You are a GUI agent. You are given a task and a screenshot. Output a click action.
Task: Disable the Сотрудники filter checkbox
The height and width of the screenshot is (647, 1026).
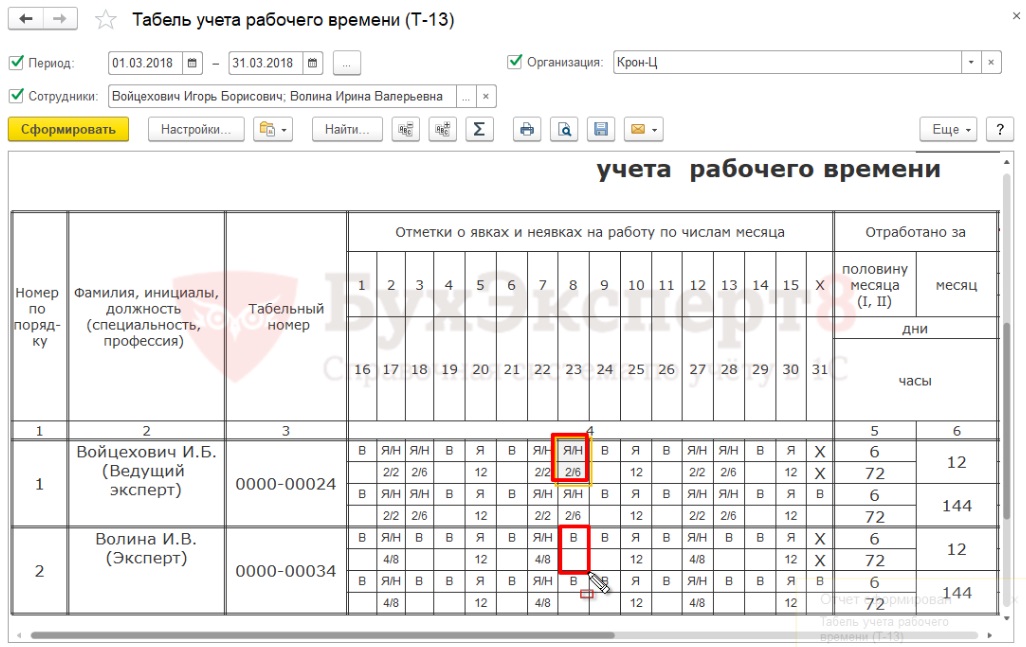(16, 96)
